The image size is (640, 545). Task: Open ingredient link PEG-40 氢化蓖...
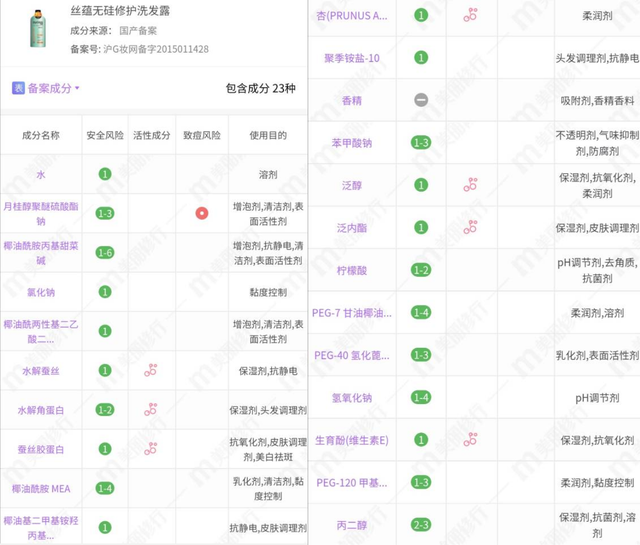[x=352, y=355]
